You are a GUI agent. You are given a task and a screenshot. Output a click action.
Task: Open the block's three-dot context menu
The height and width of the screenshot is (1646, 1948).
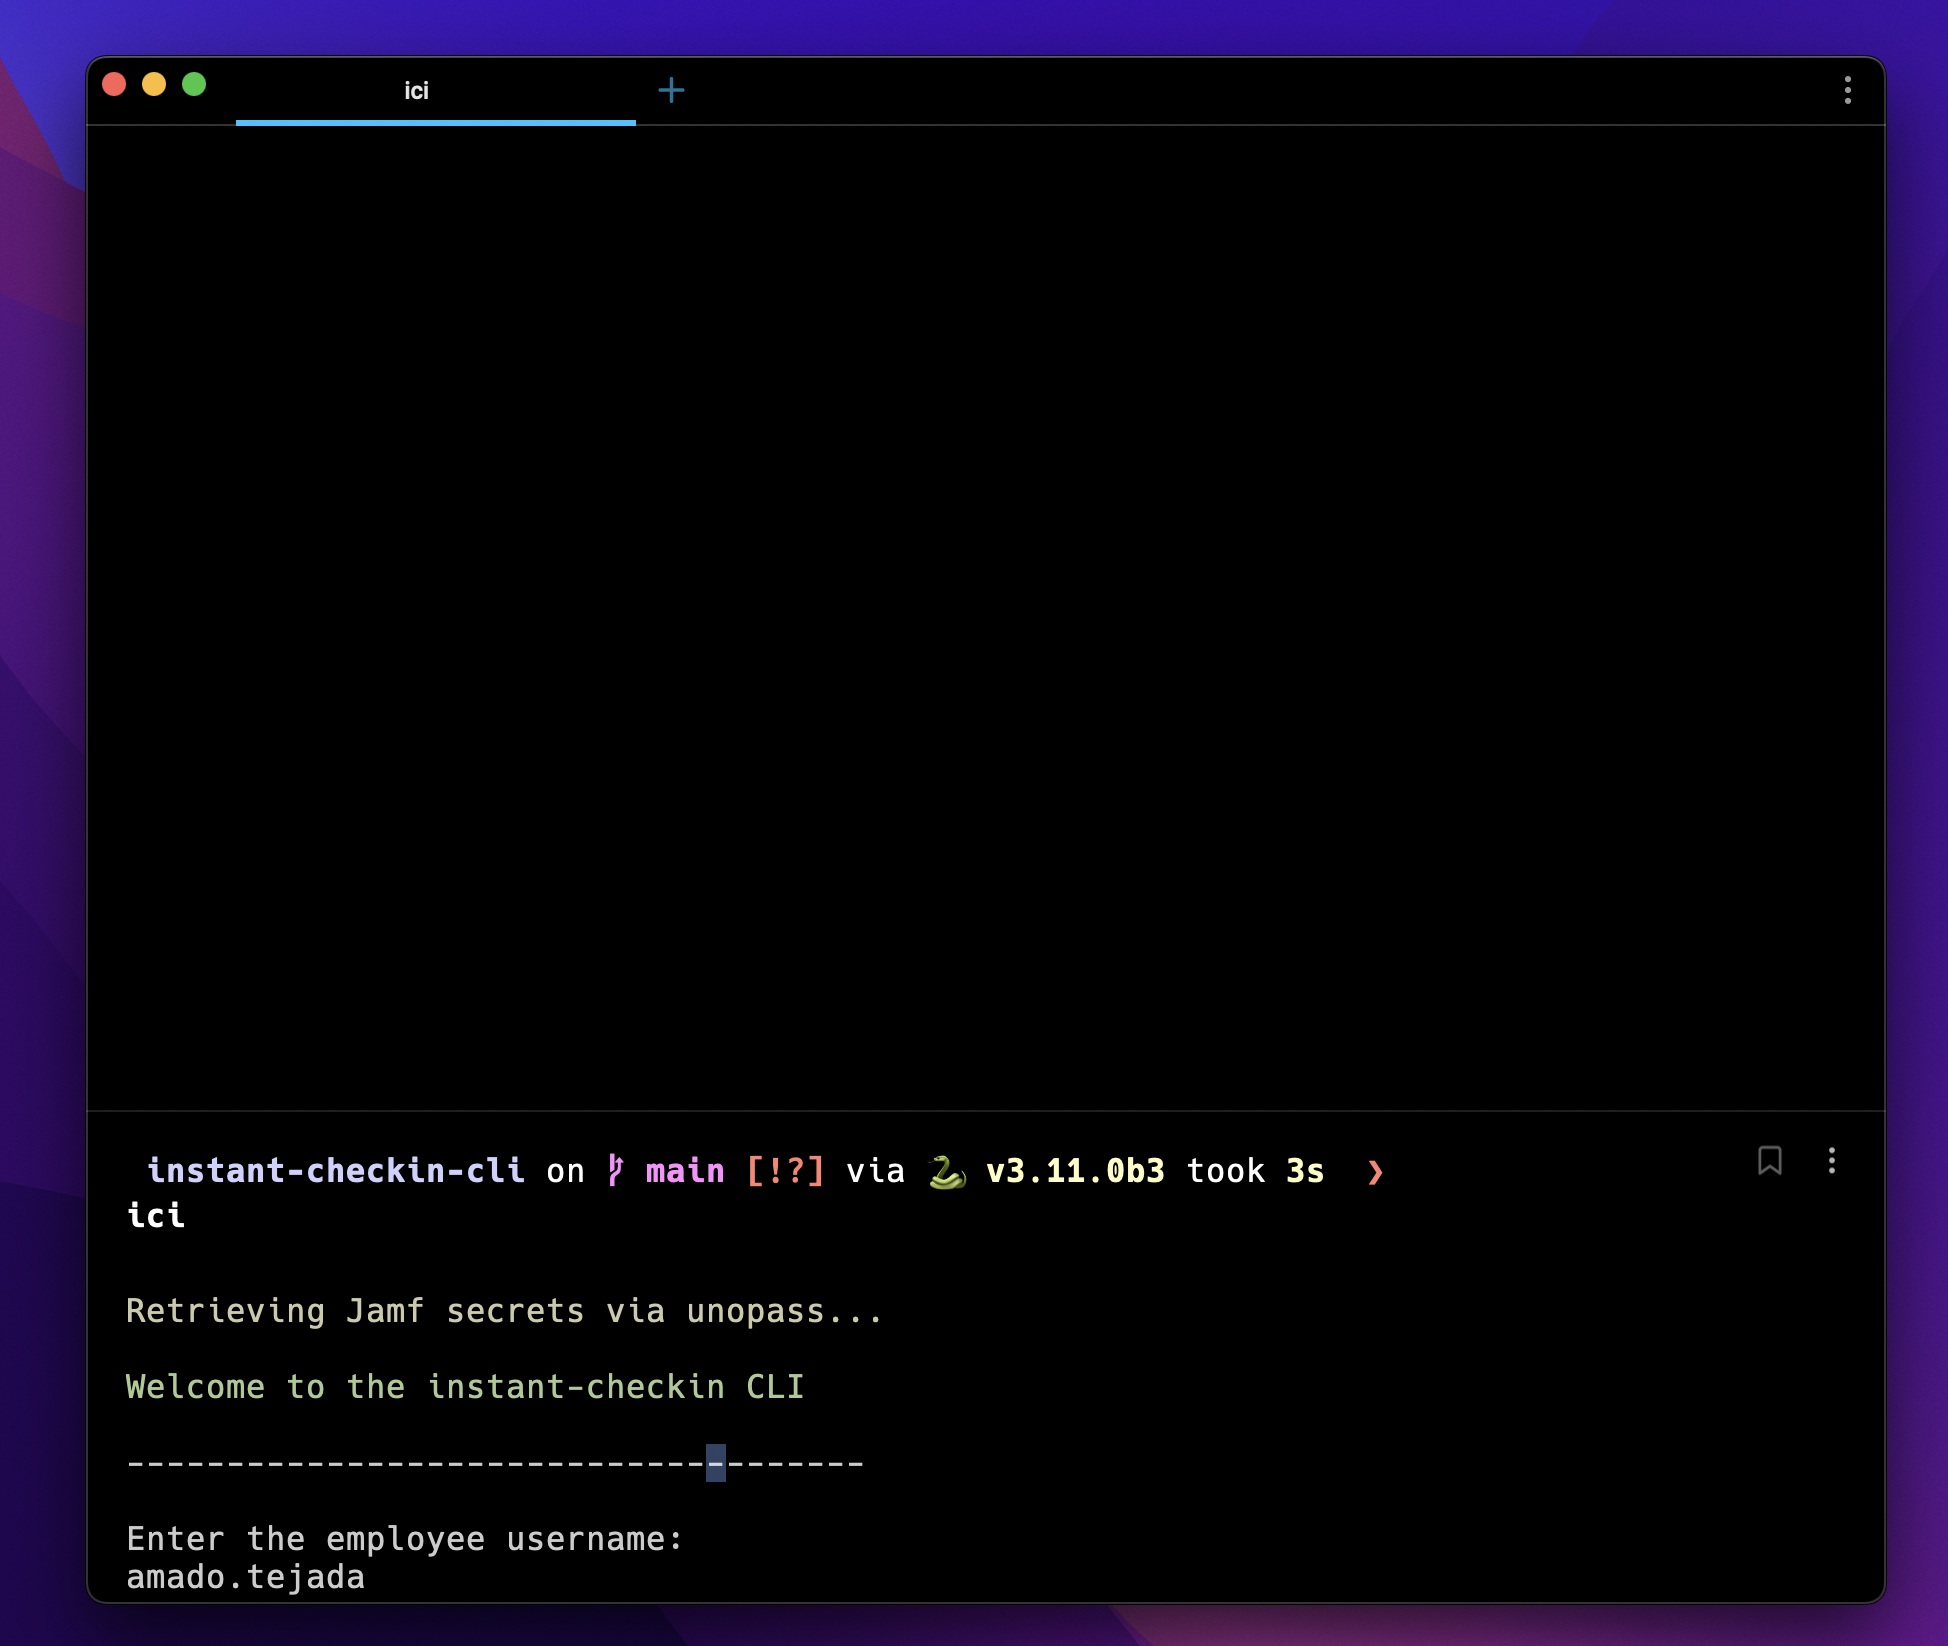(1831, 1160)
